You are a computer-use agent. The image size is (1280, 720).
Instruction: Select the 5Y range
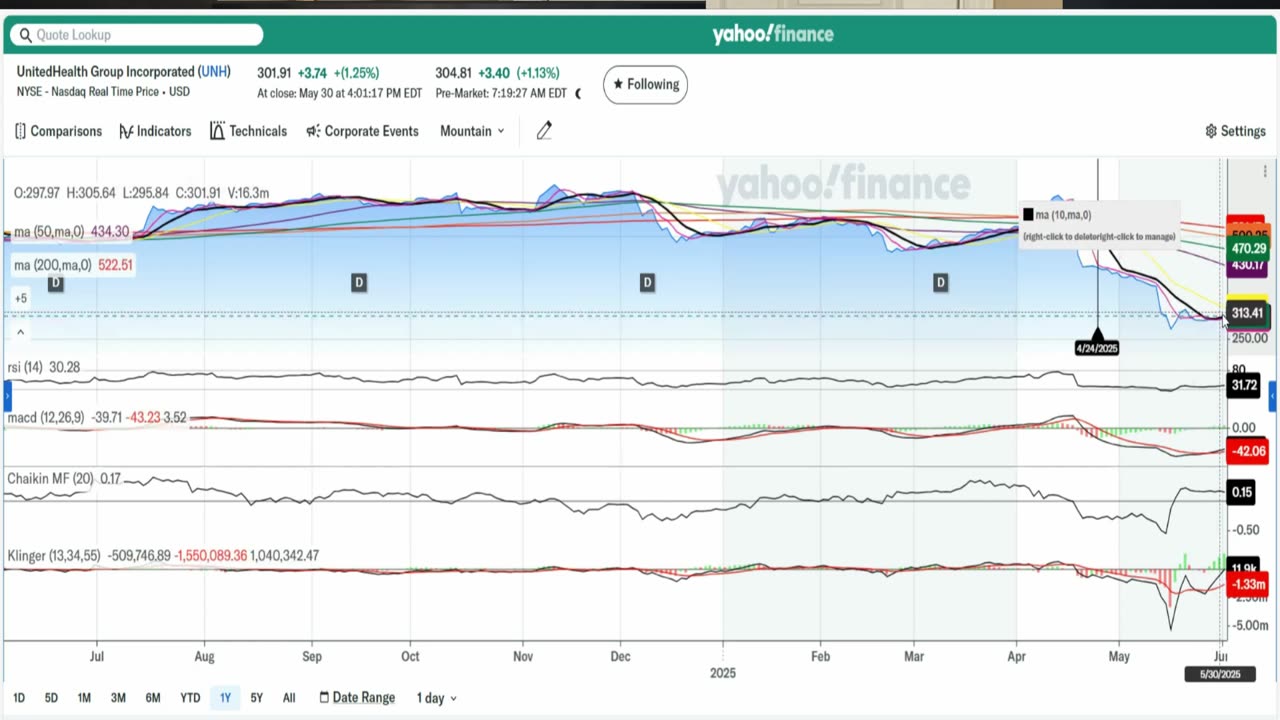click(257, 698)
